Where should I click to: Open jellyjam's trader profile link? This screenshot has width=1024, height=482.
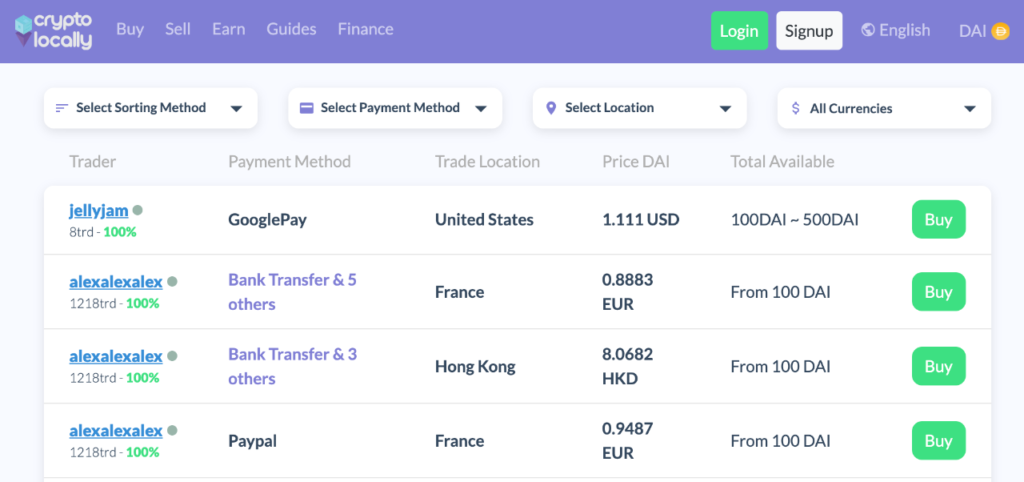(x=99, y=210)
